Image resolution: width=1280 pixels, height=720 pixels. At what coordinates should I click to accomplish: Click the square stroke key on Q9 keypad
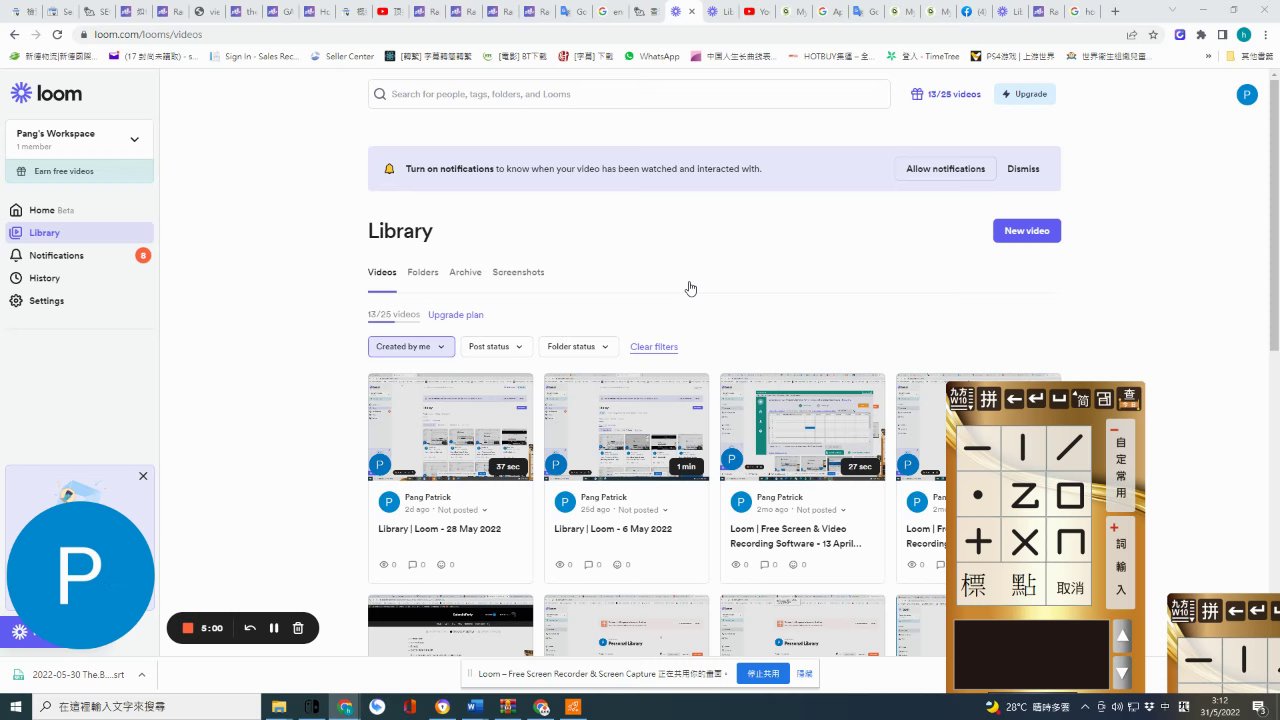(1071, 496)
